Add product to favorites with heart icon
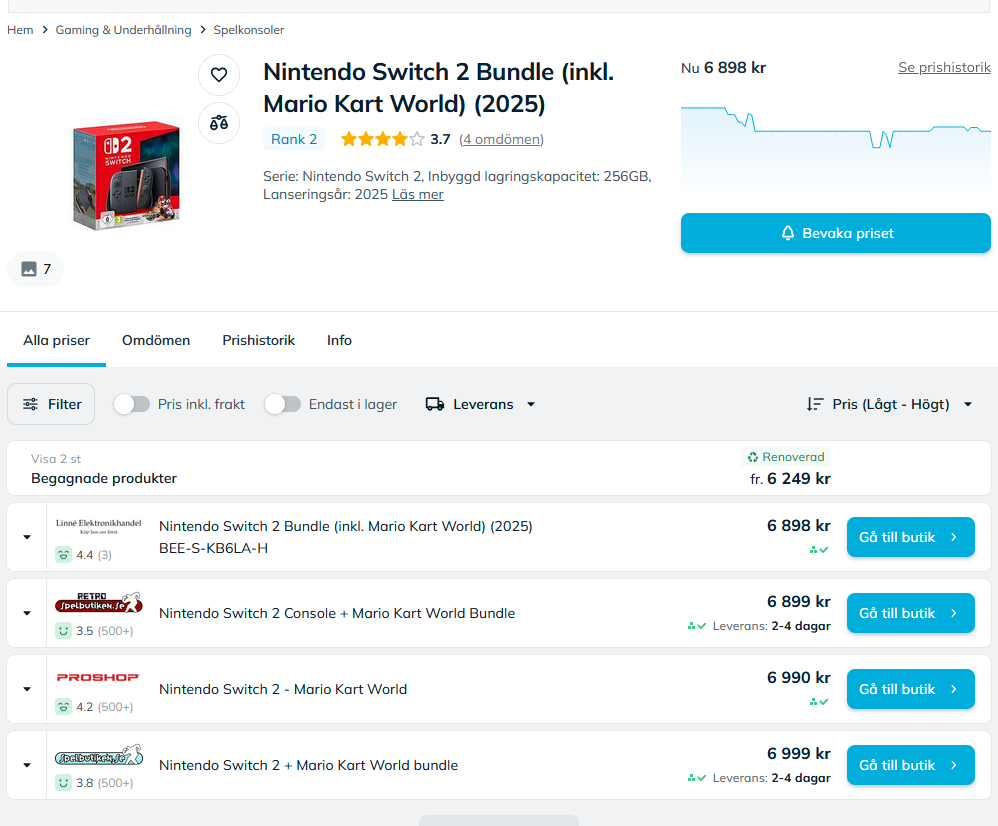This screenshot has height=826, width=998. 219,75
